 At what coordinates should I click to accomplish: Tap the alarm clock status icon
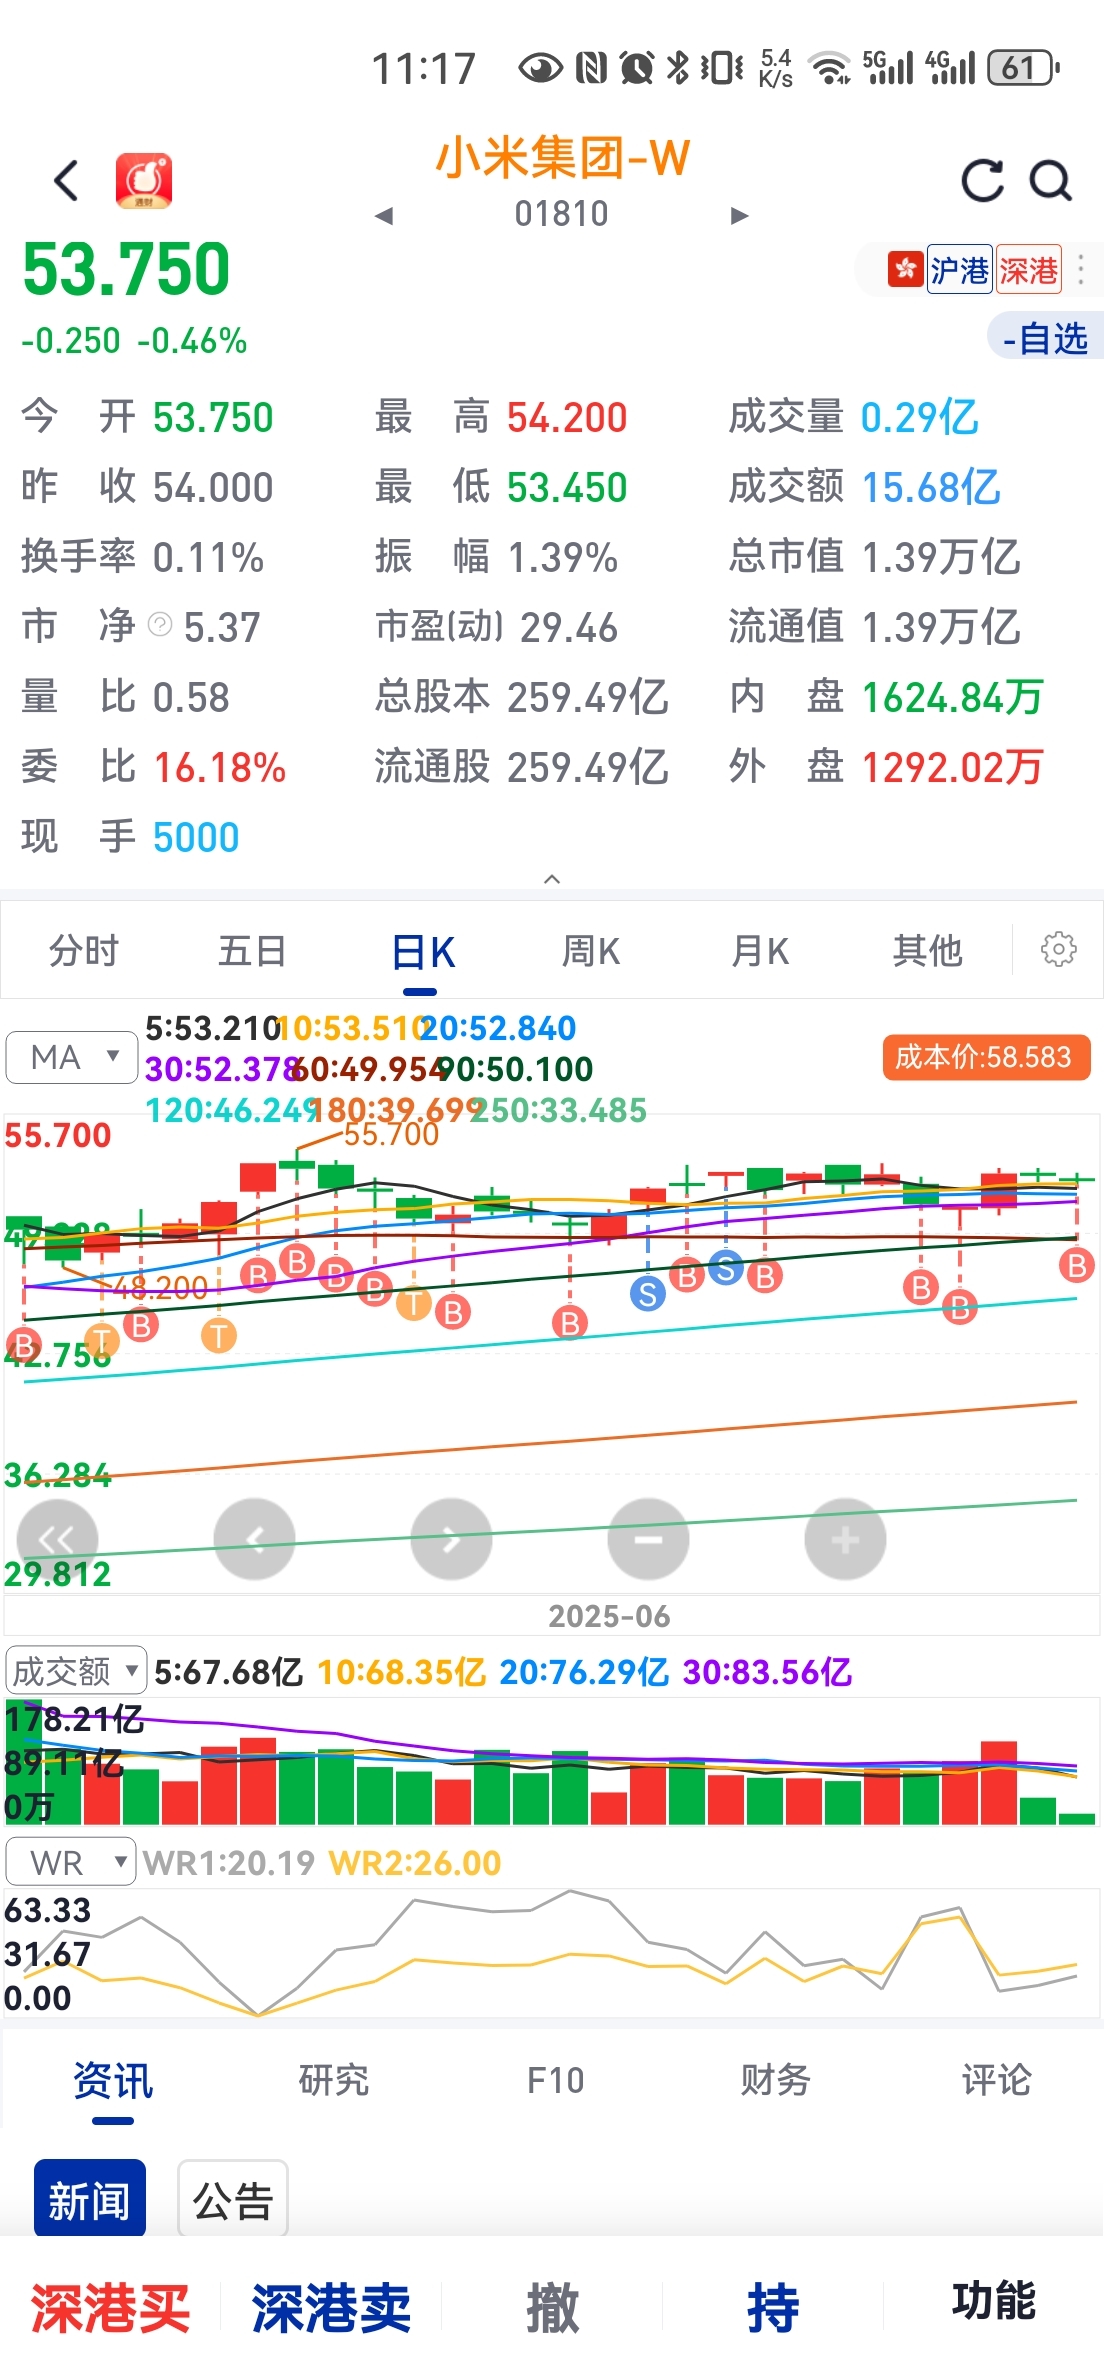(636, 68)
